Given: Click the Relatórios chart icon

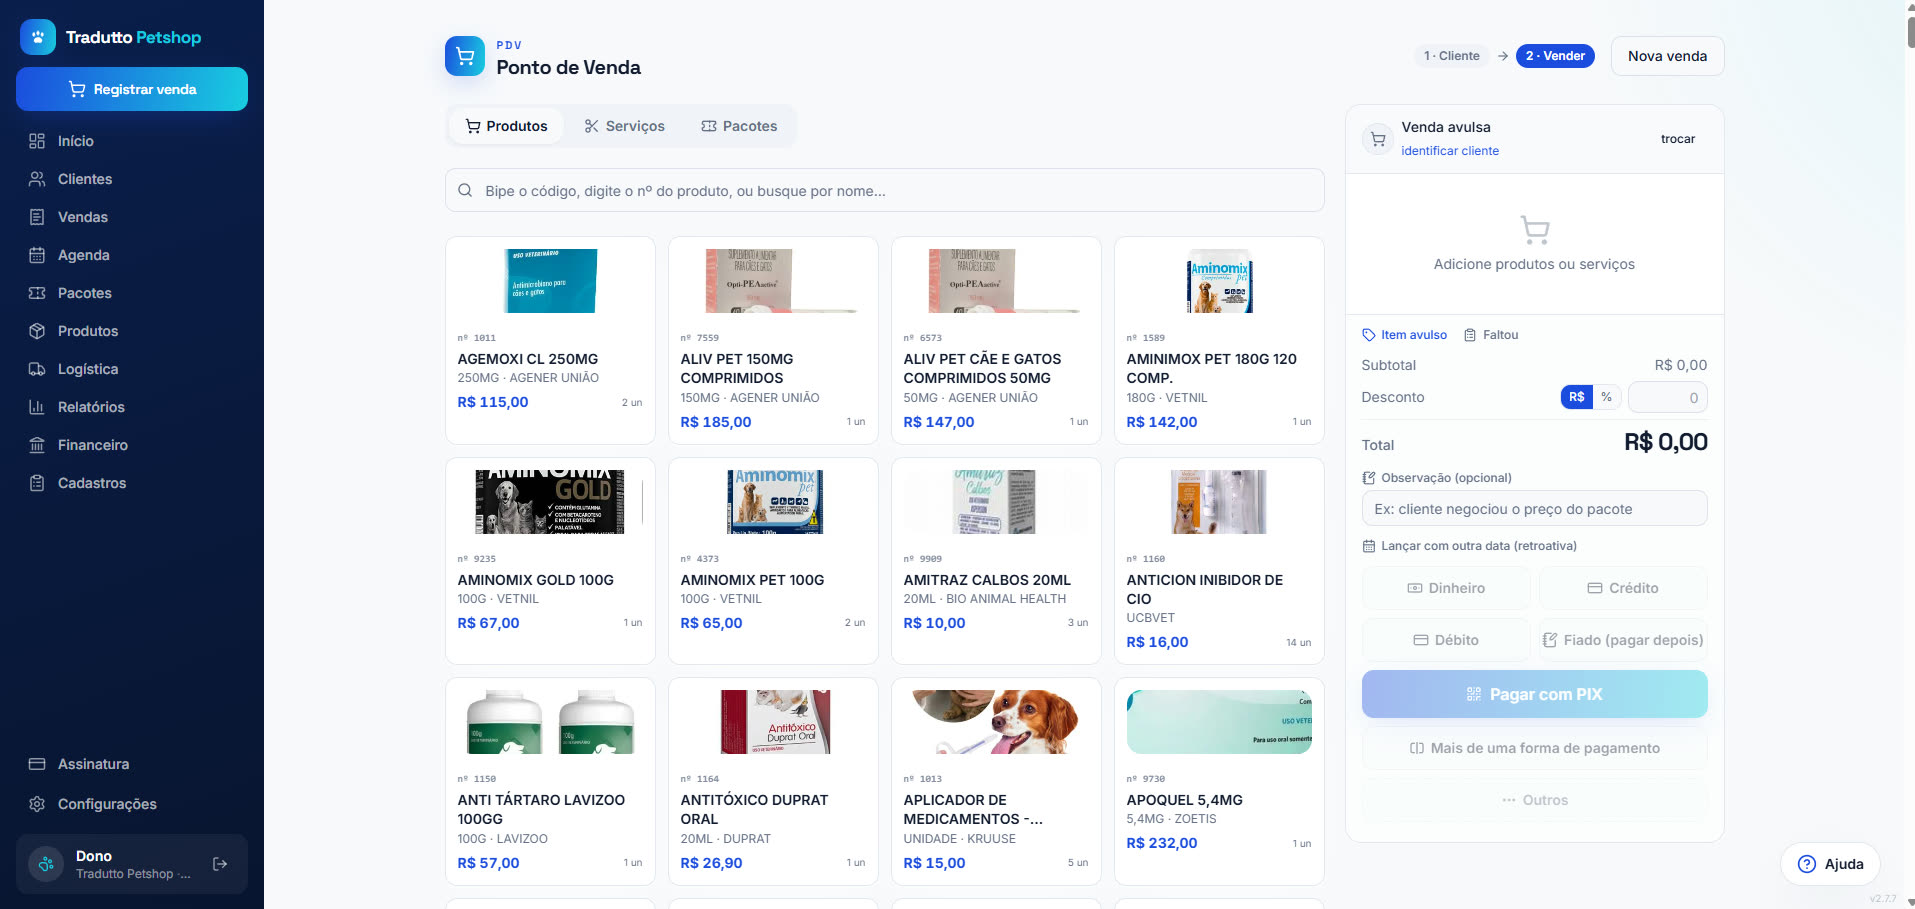Looking at the screenshot, I should [x=37, y=407].
